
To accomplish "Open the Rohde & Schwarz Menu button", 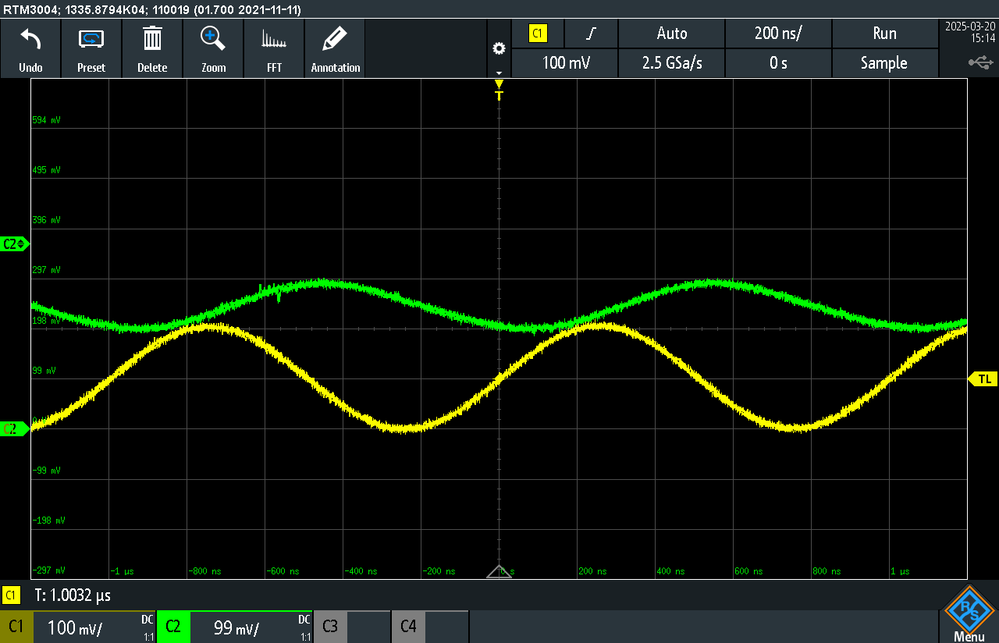I will coord(969,614).
